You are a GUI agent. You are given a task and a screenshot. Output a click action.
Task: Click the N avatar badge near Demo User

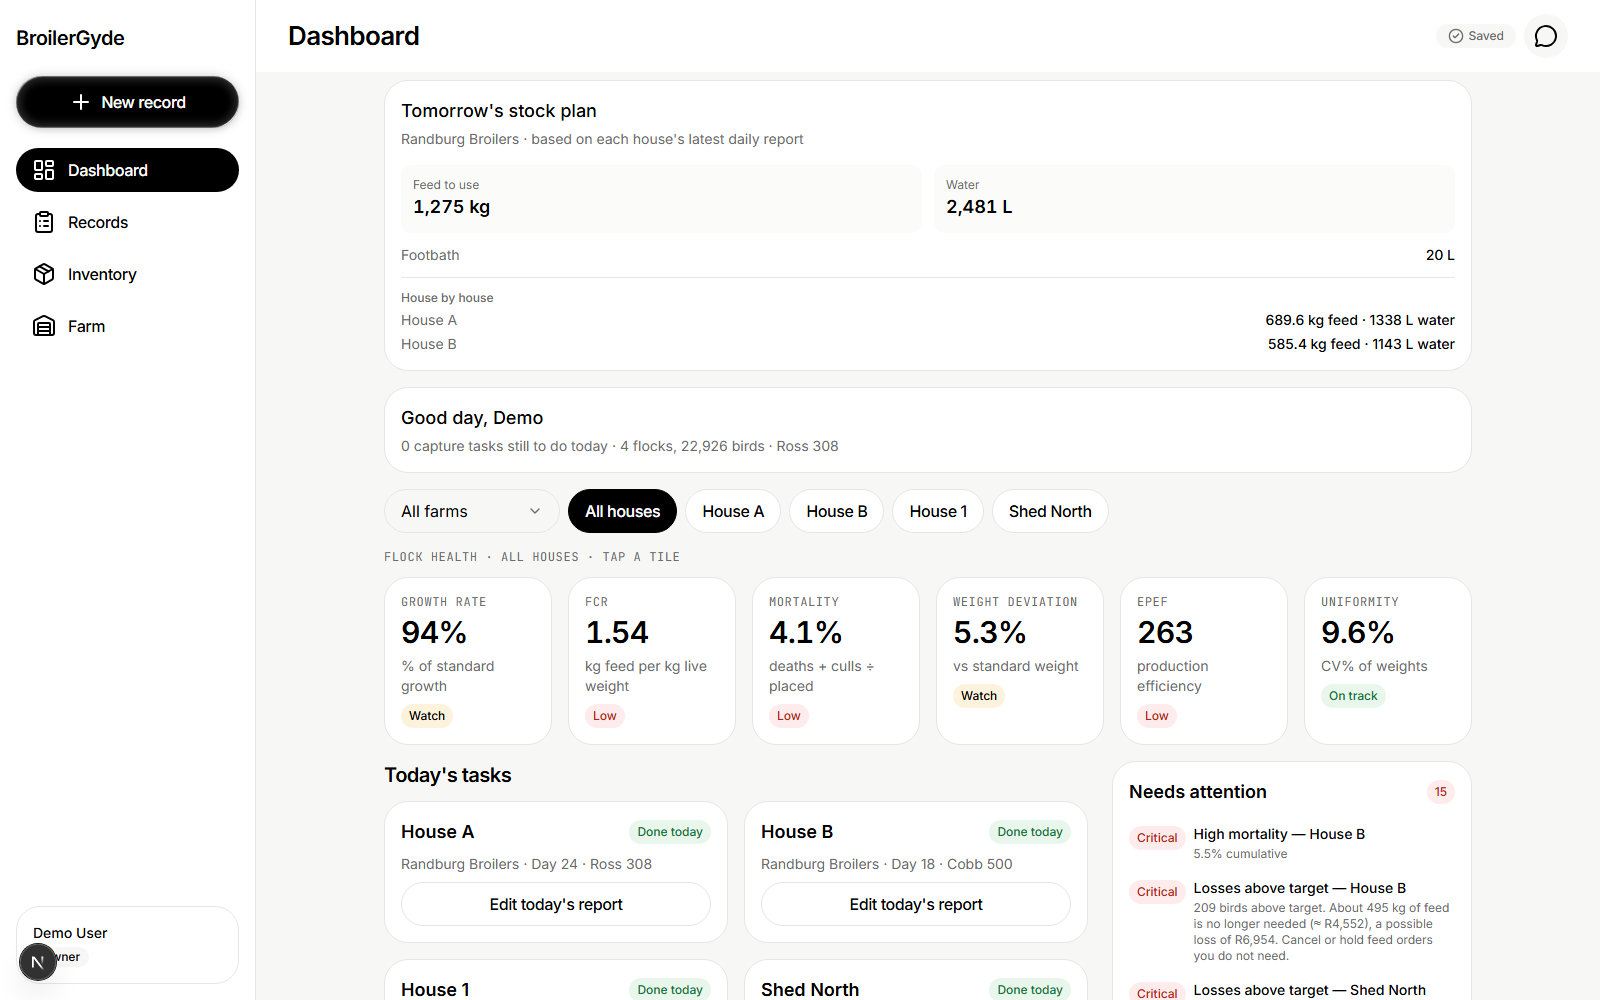[37, 962]
